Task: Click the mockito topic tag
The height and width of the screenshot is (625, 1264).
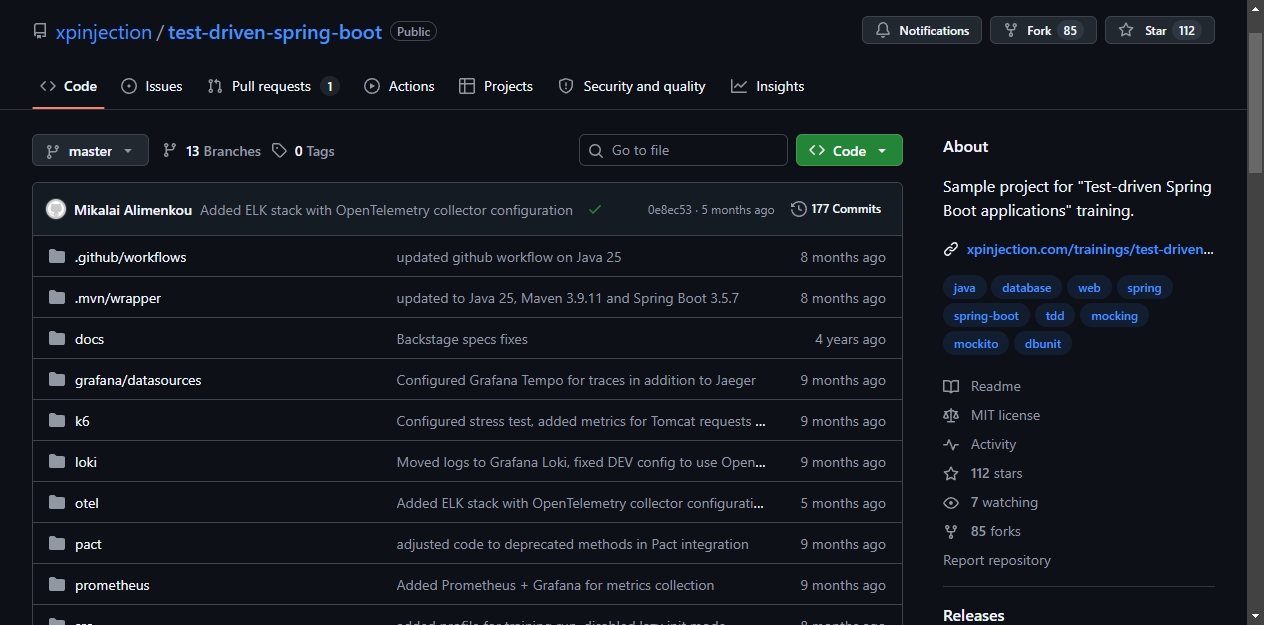Action: 976,344
